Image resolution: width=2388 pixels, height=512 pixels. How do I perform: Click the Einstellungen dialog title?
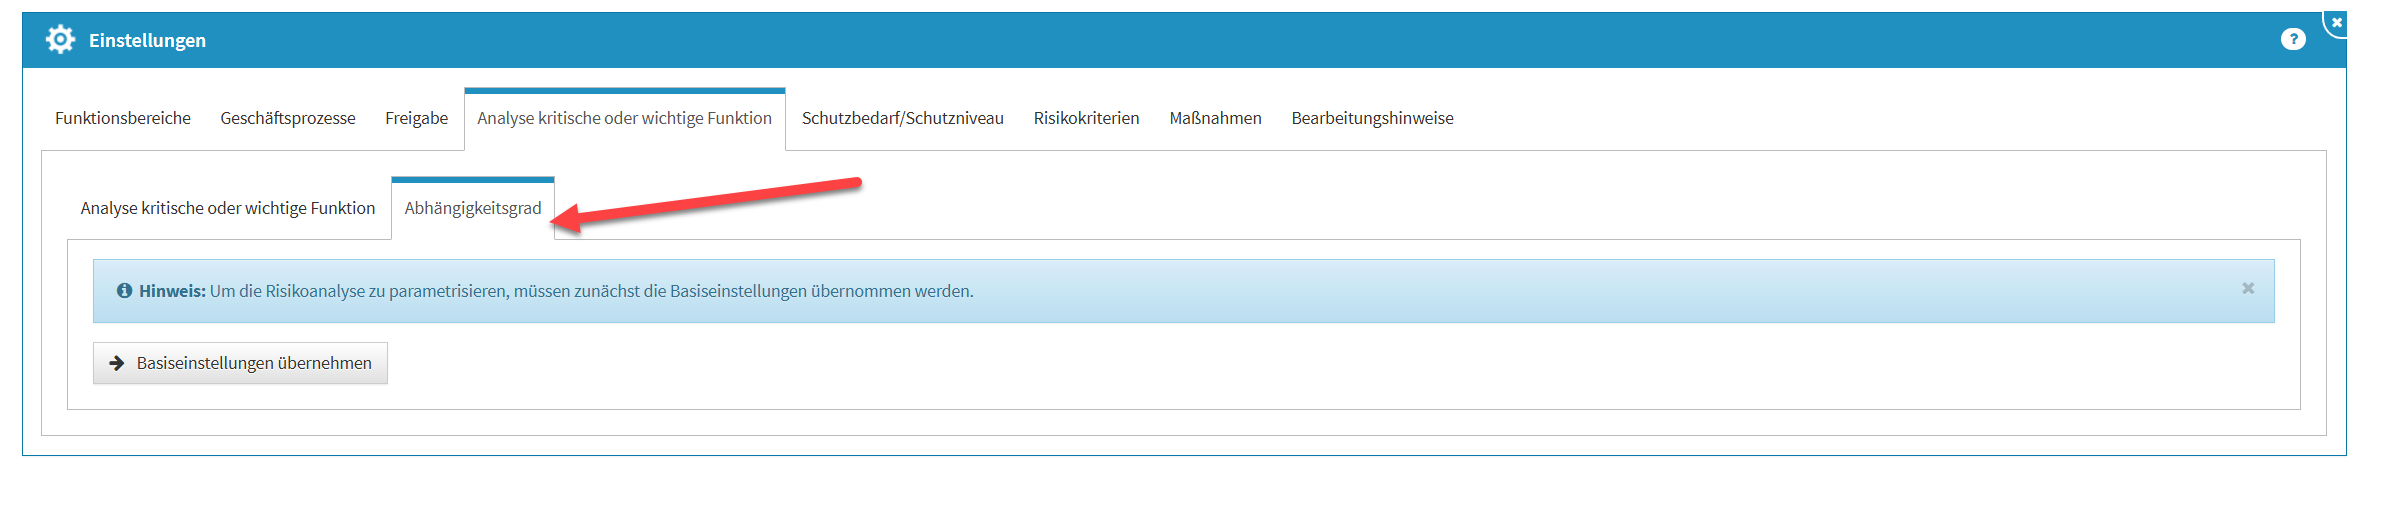click(147, 40)
